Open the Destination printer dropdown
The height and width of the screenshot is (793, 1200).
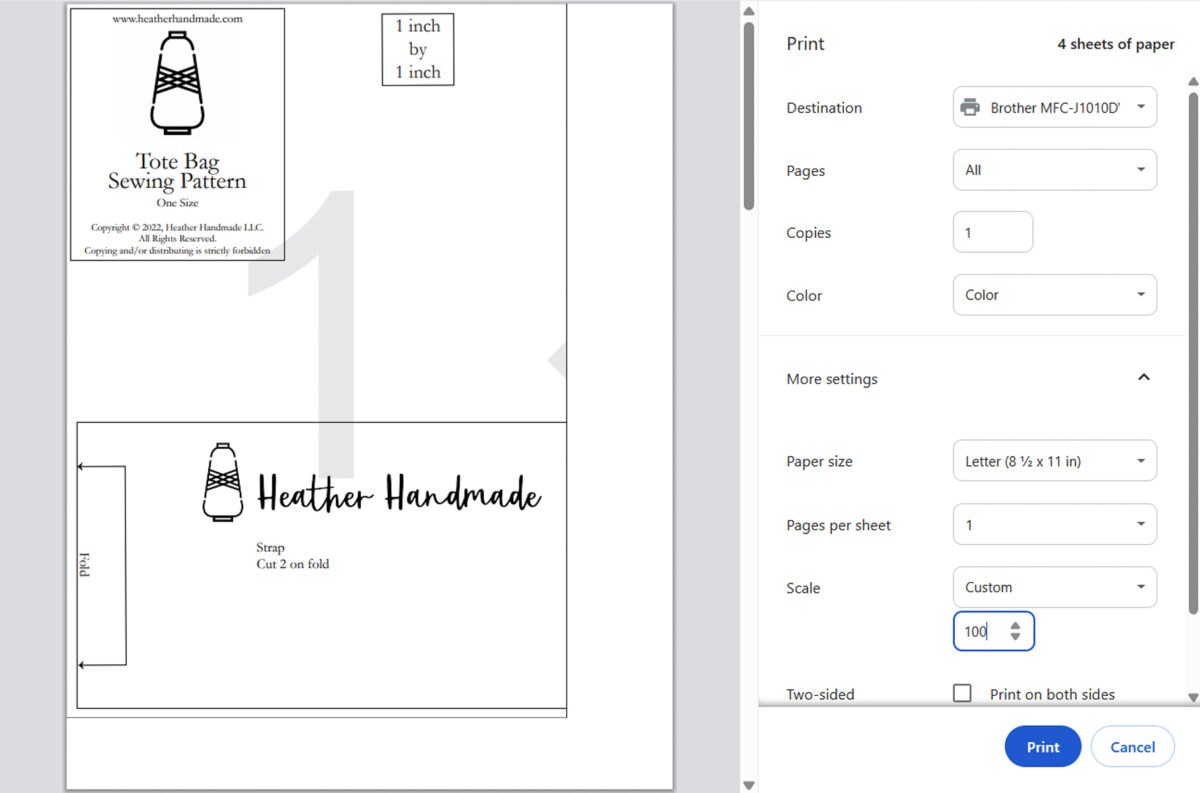(1055, 107)
